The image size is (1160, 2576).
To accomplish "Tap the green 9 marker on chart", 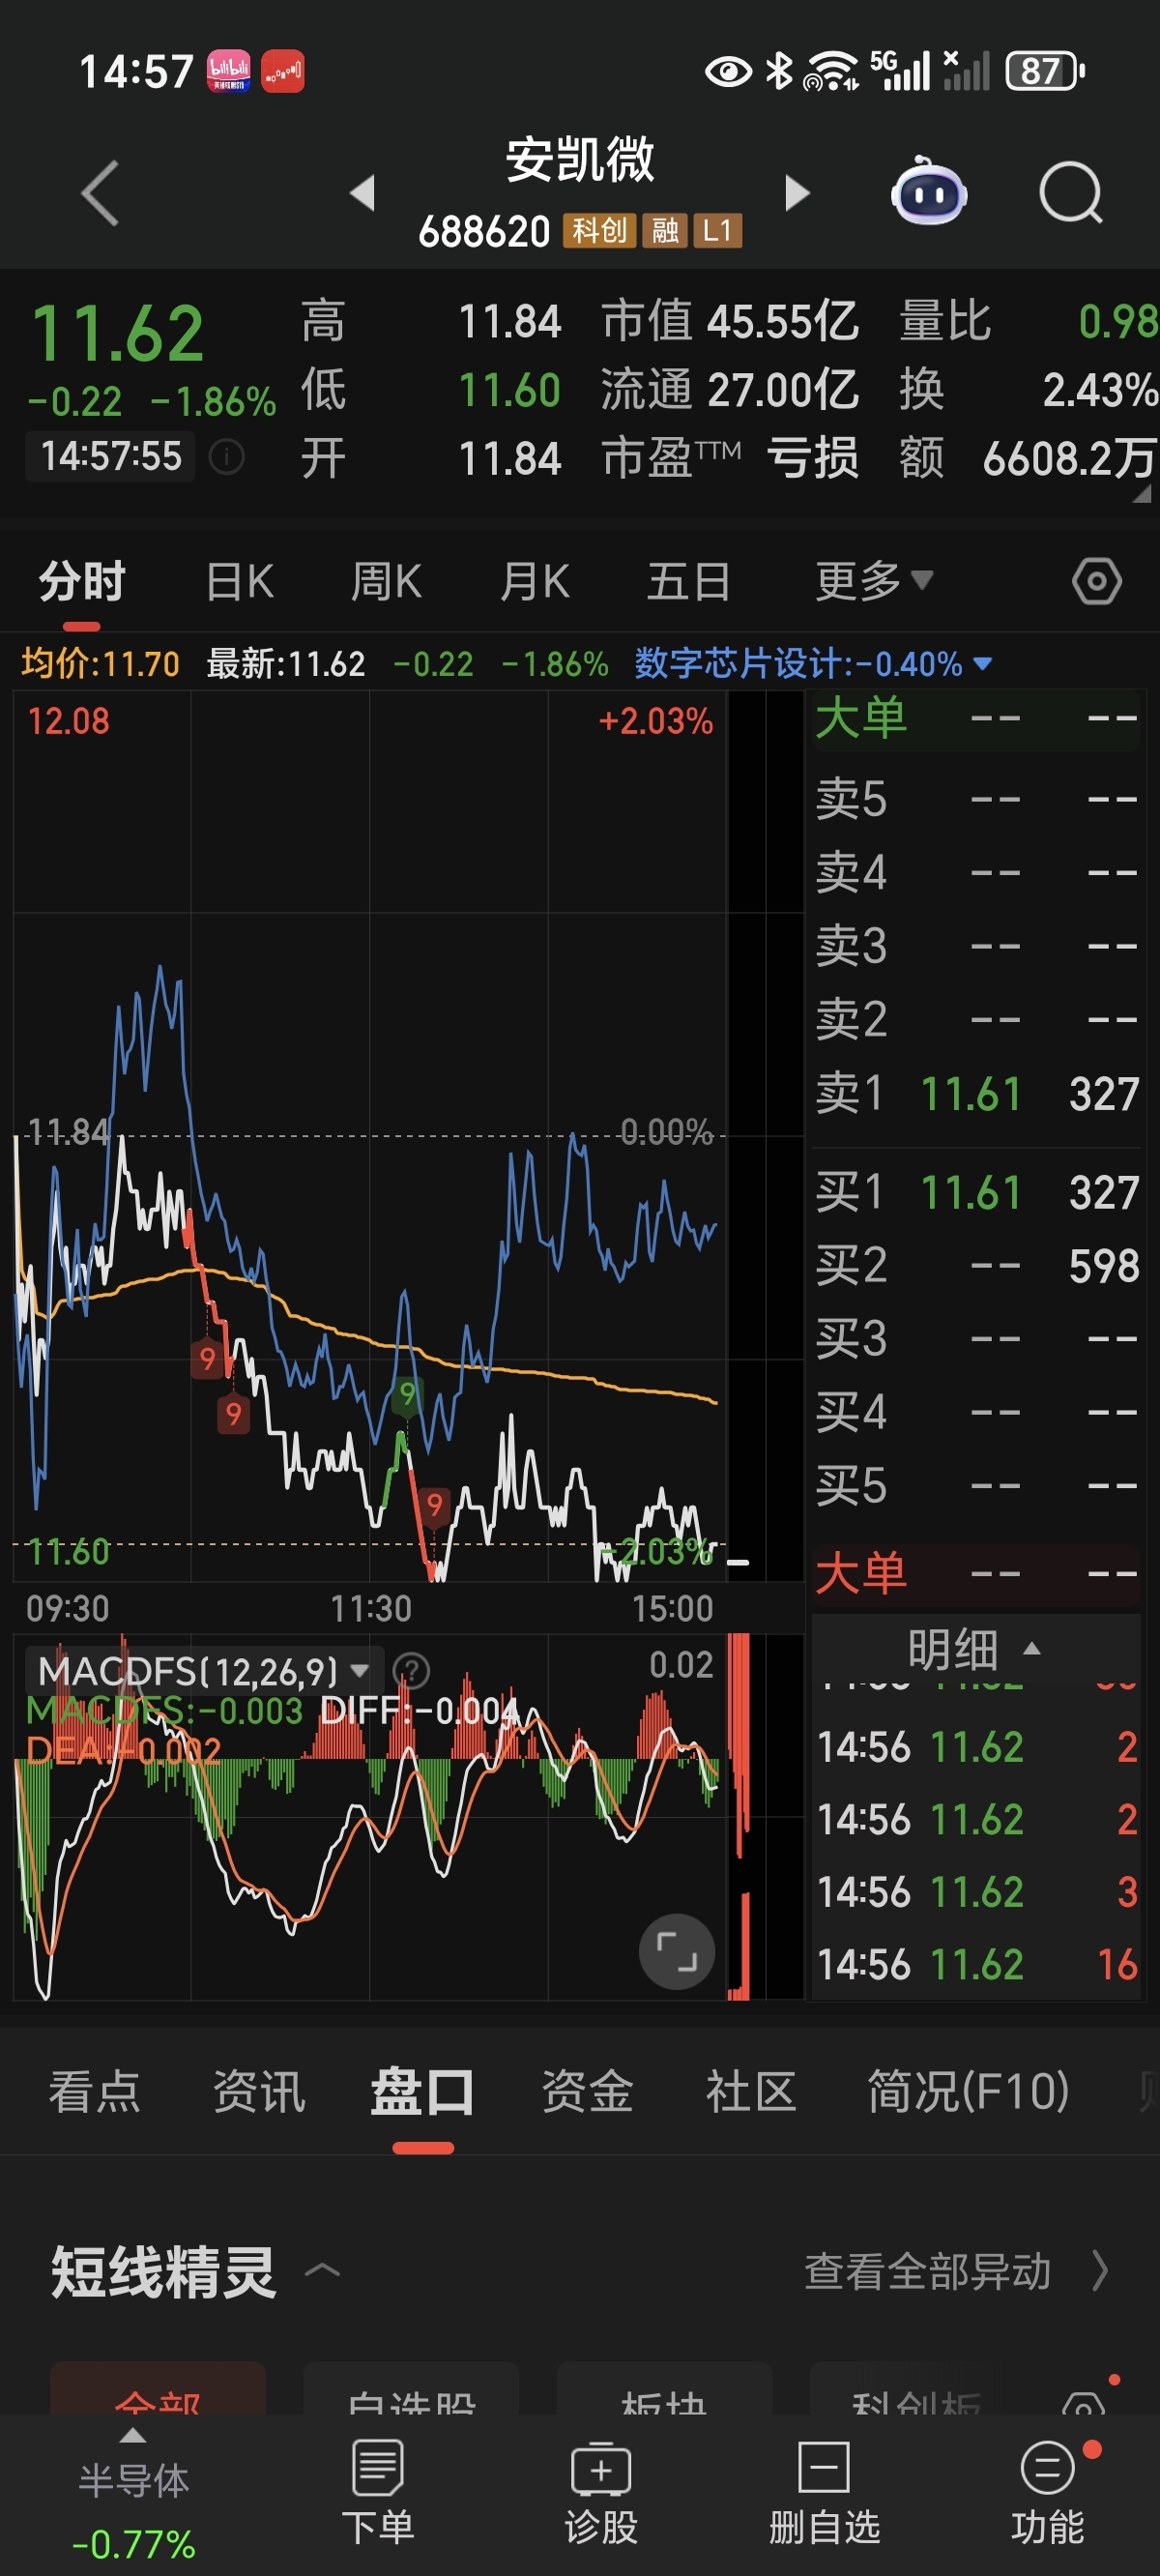I will [x=407, y=1394].
